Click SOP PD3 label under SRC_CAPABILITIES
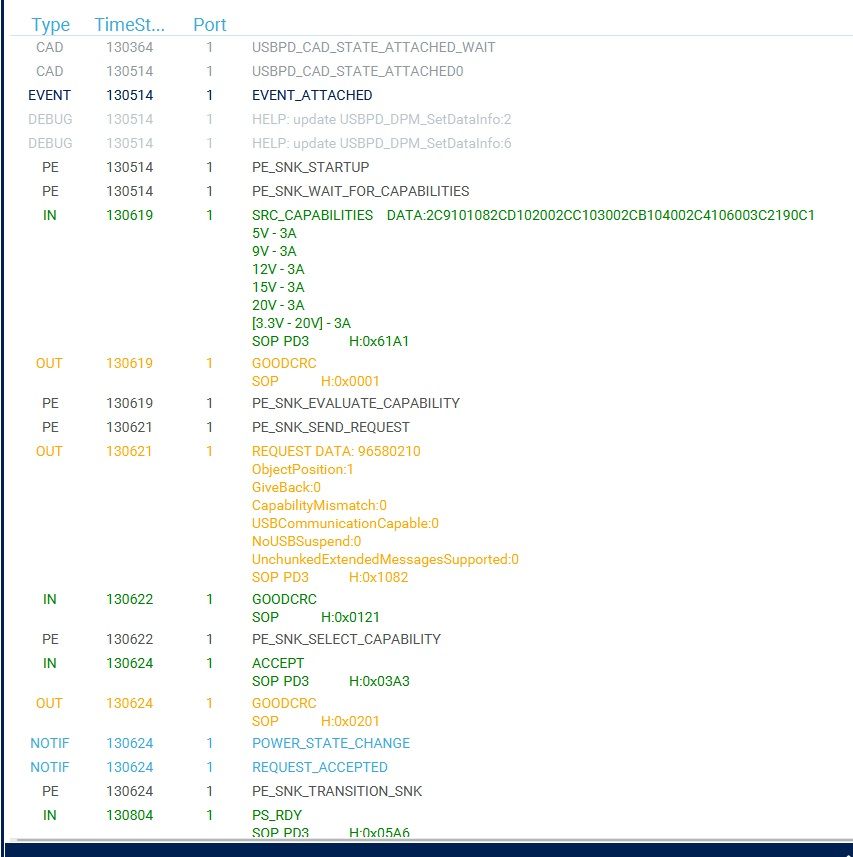 280,342
